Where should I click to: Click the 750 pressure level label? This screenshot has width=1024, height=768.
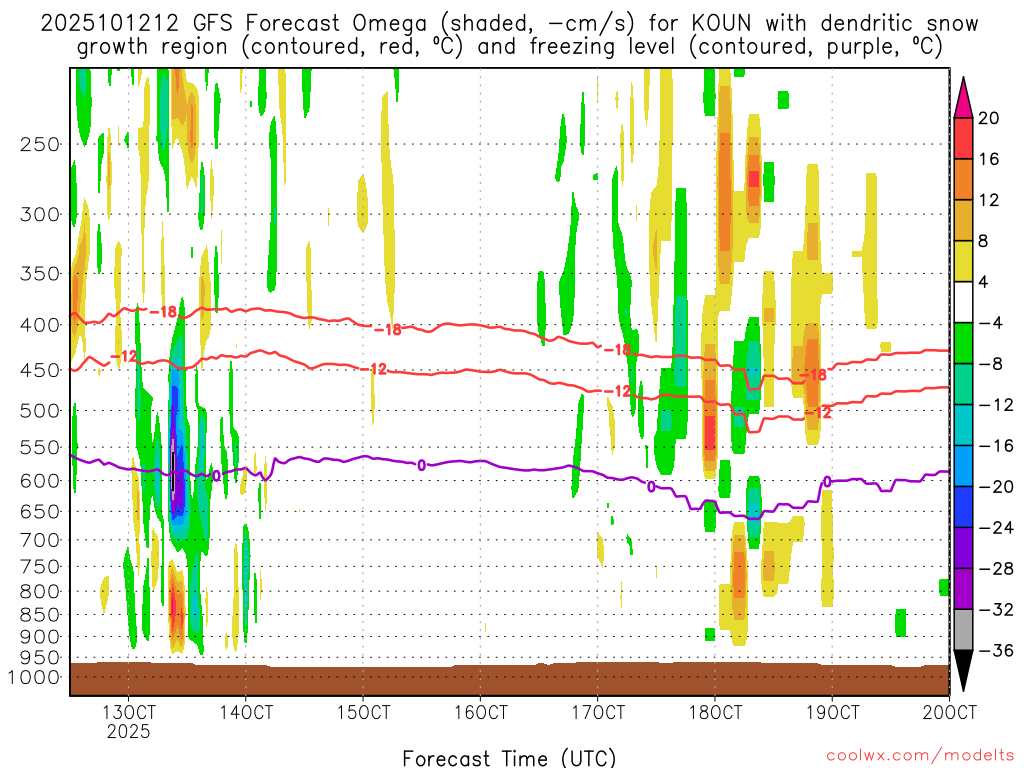[40, 567]
